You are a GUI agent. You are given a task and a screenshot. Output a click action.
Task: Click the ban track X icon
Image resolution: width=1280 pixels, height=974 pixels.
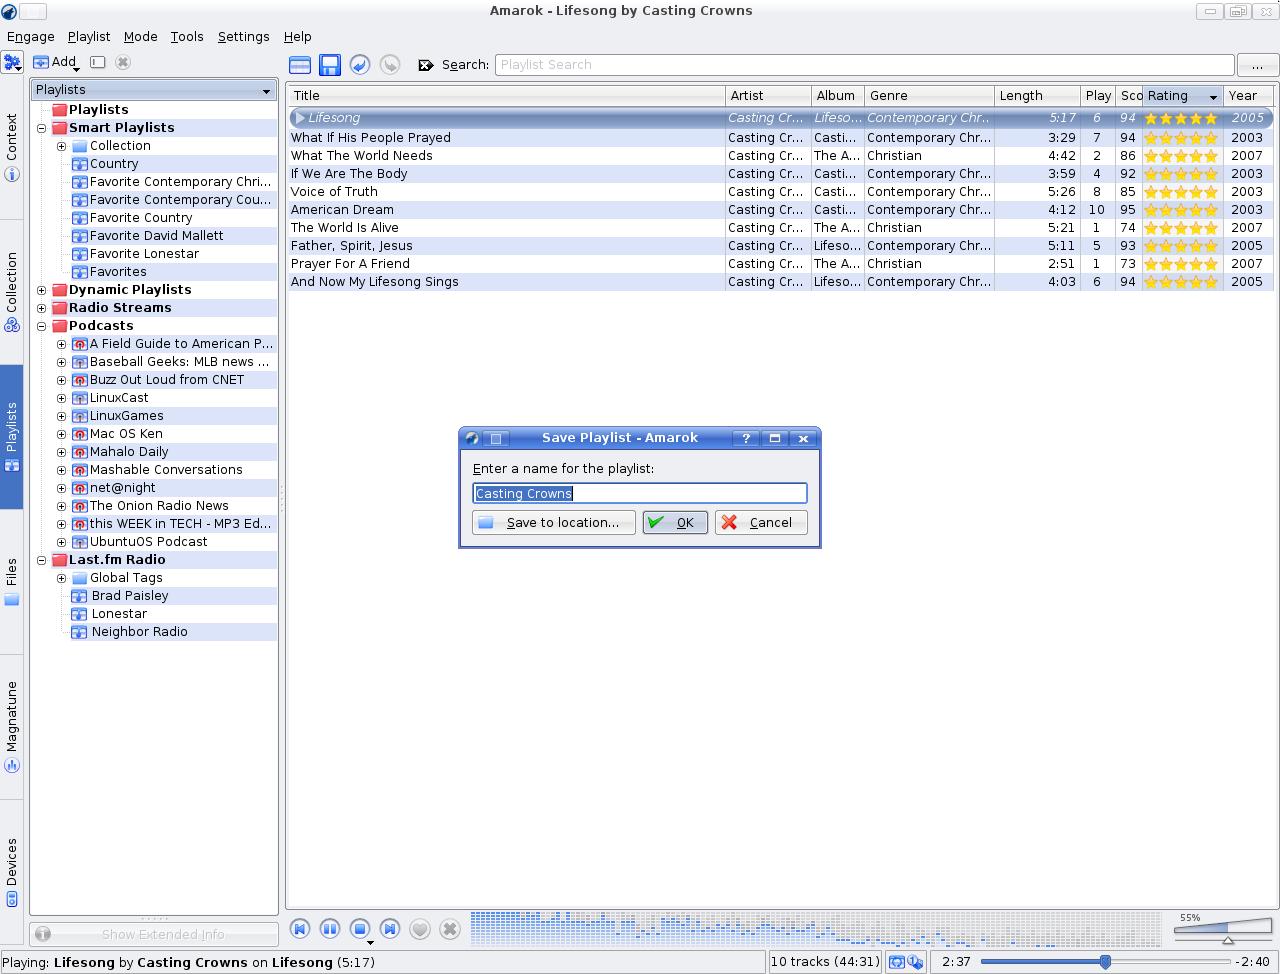450,929
